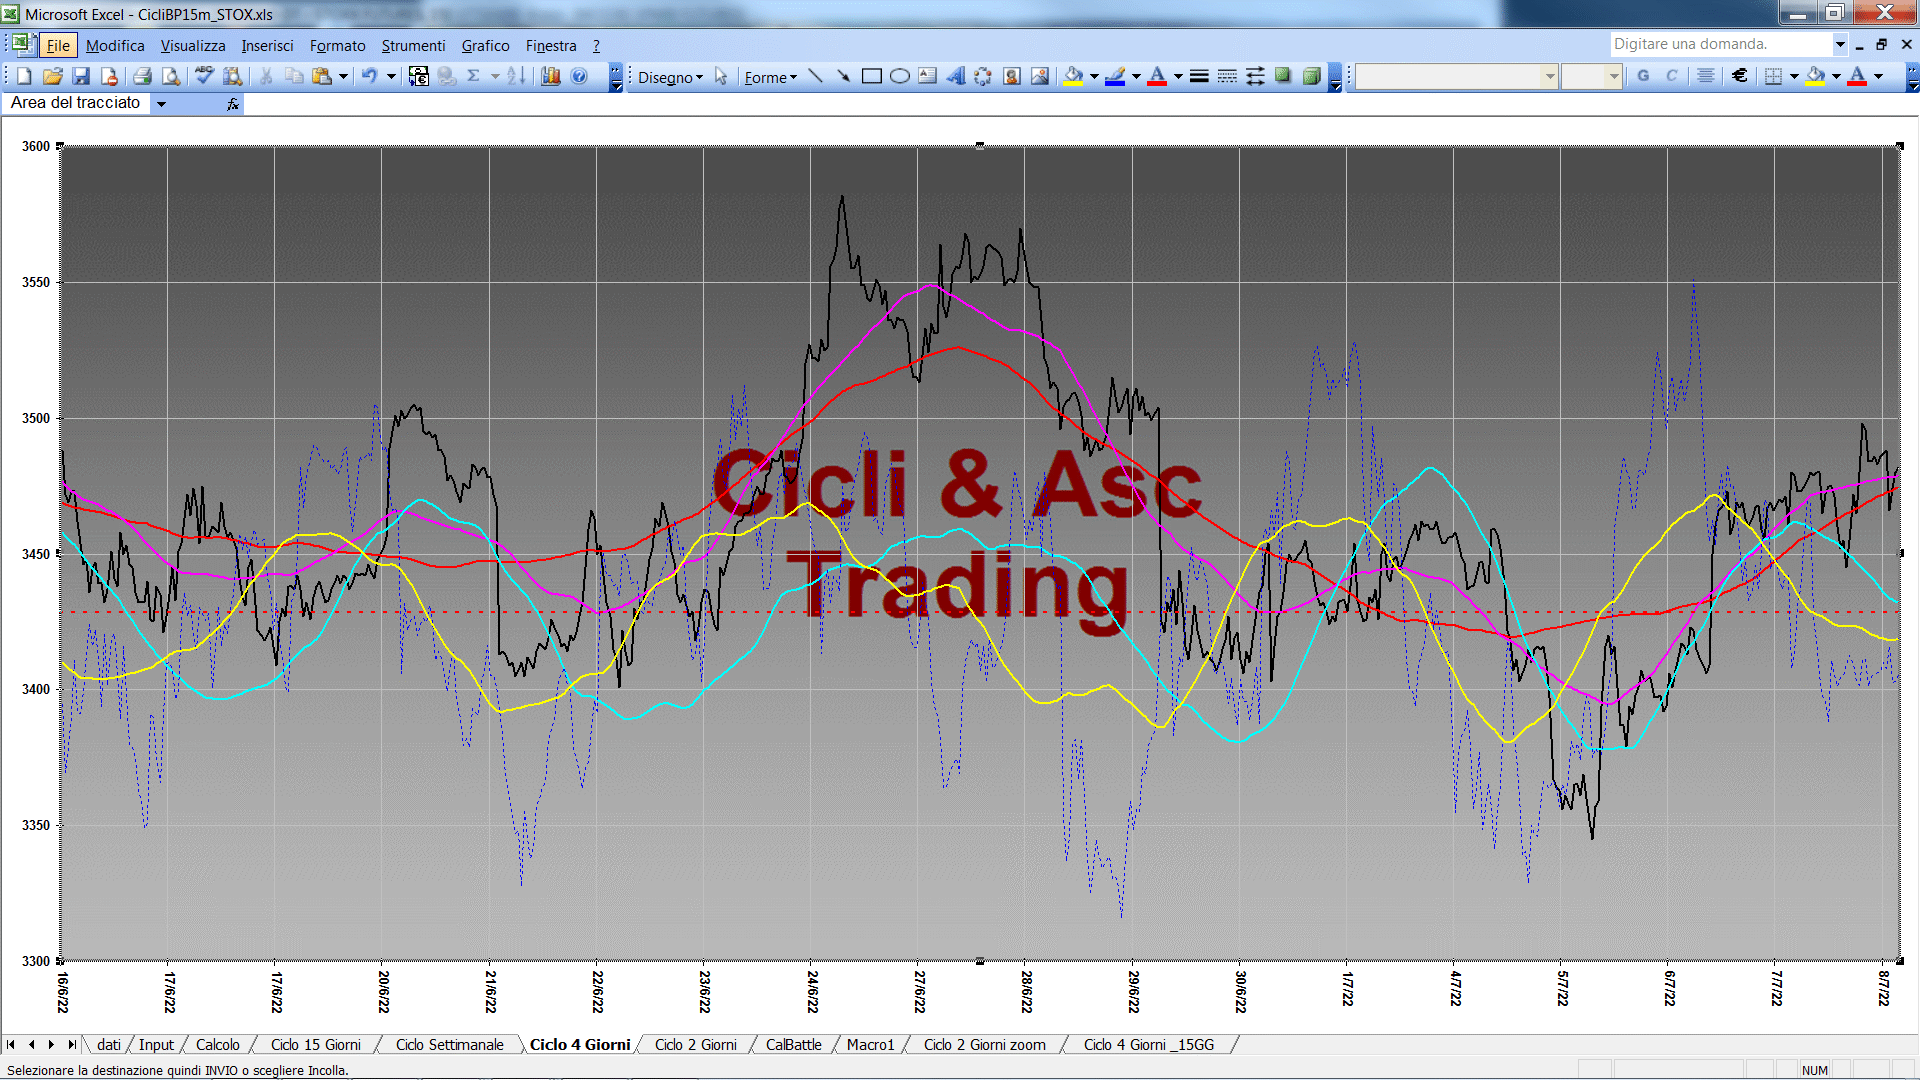Click the drawing fill color bucket swatch
1920x1080 pixels.
[x=1074, y=77]
